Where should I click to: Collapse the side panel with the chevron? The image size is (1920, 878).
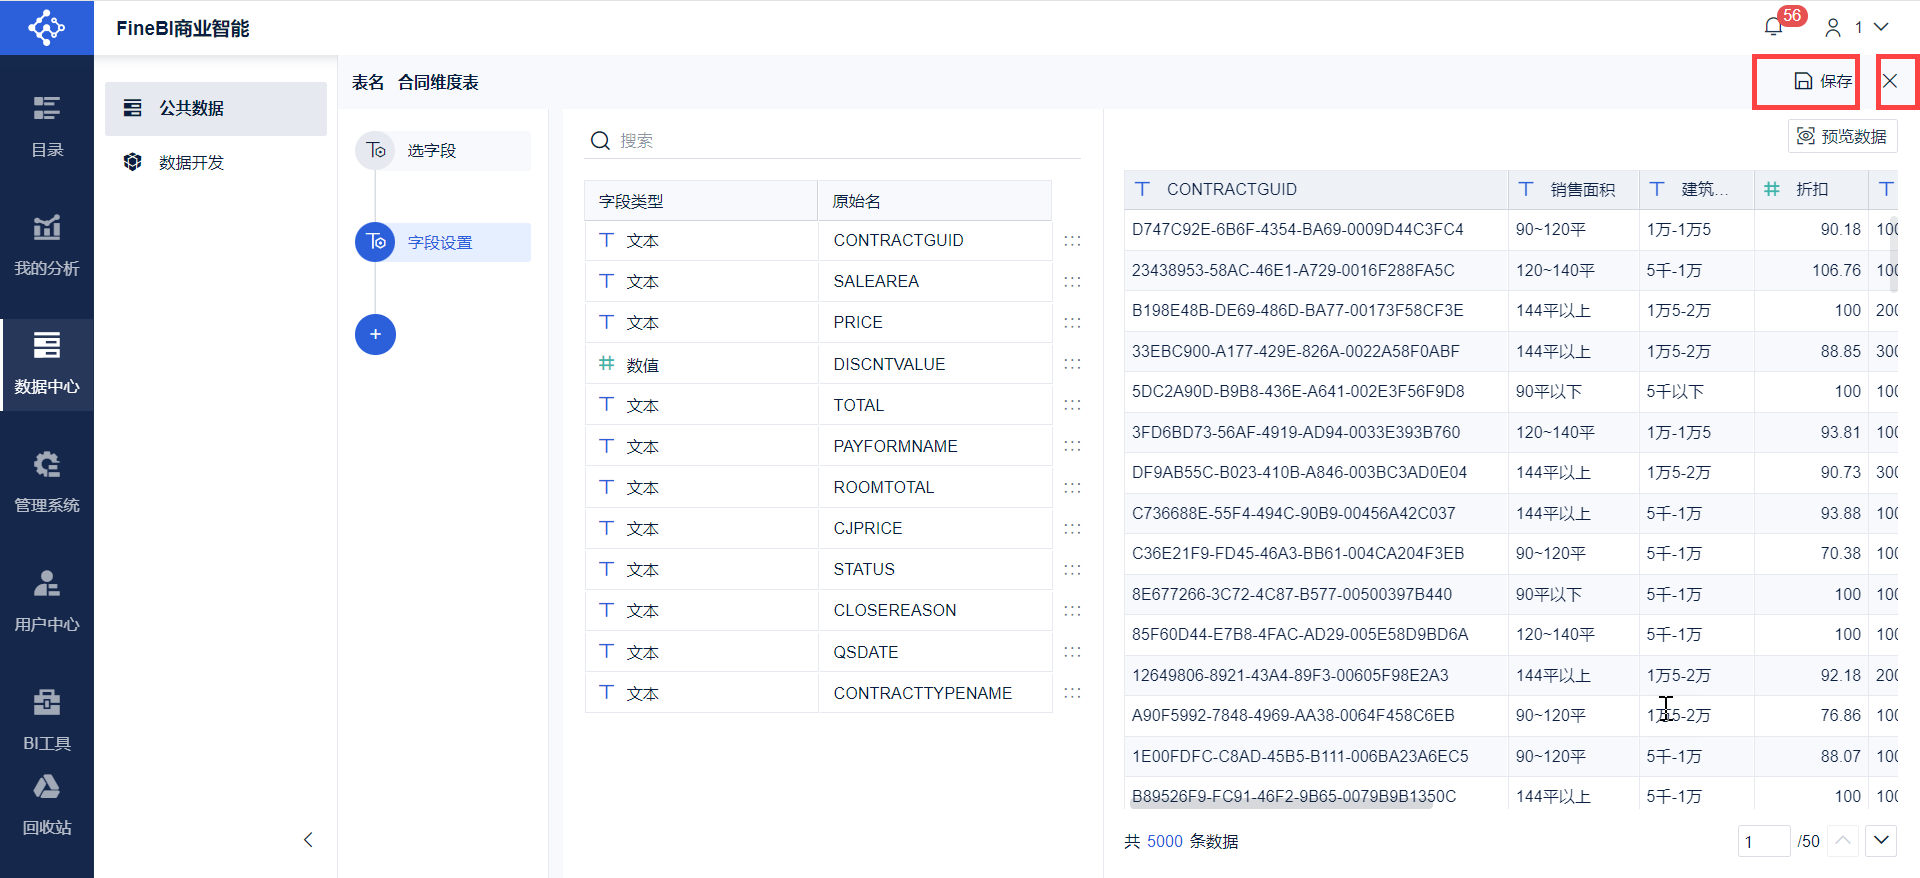pos(308,840)
